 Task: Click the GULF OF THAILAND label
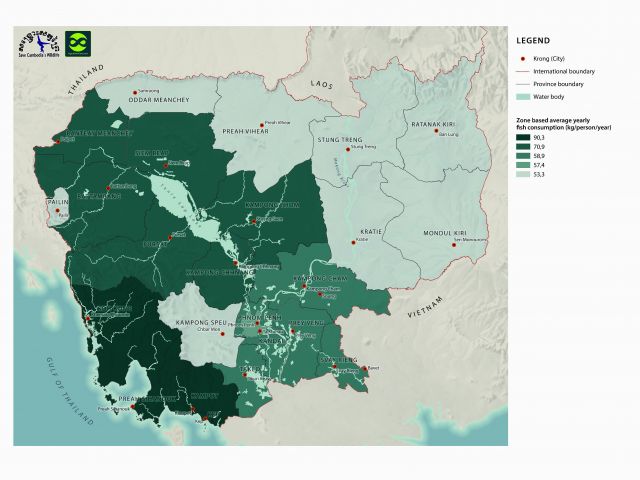69,392
